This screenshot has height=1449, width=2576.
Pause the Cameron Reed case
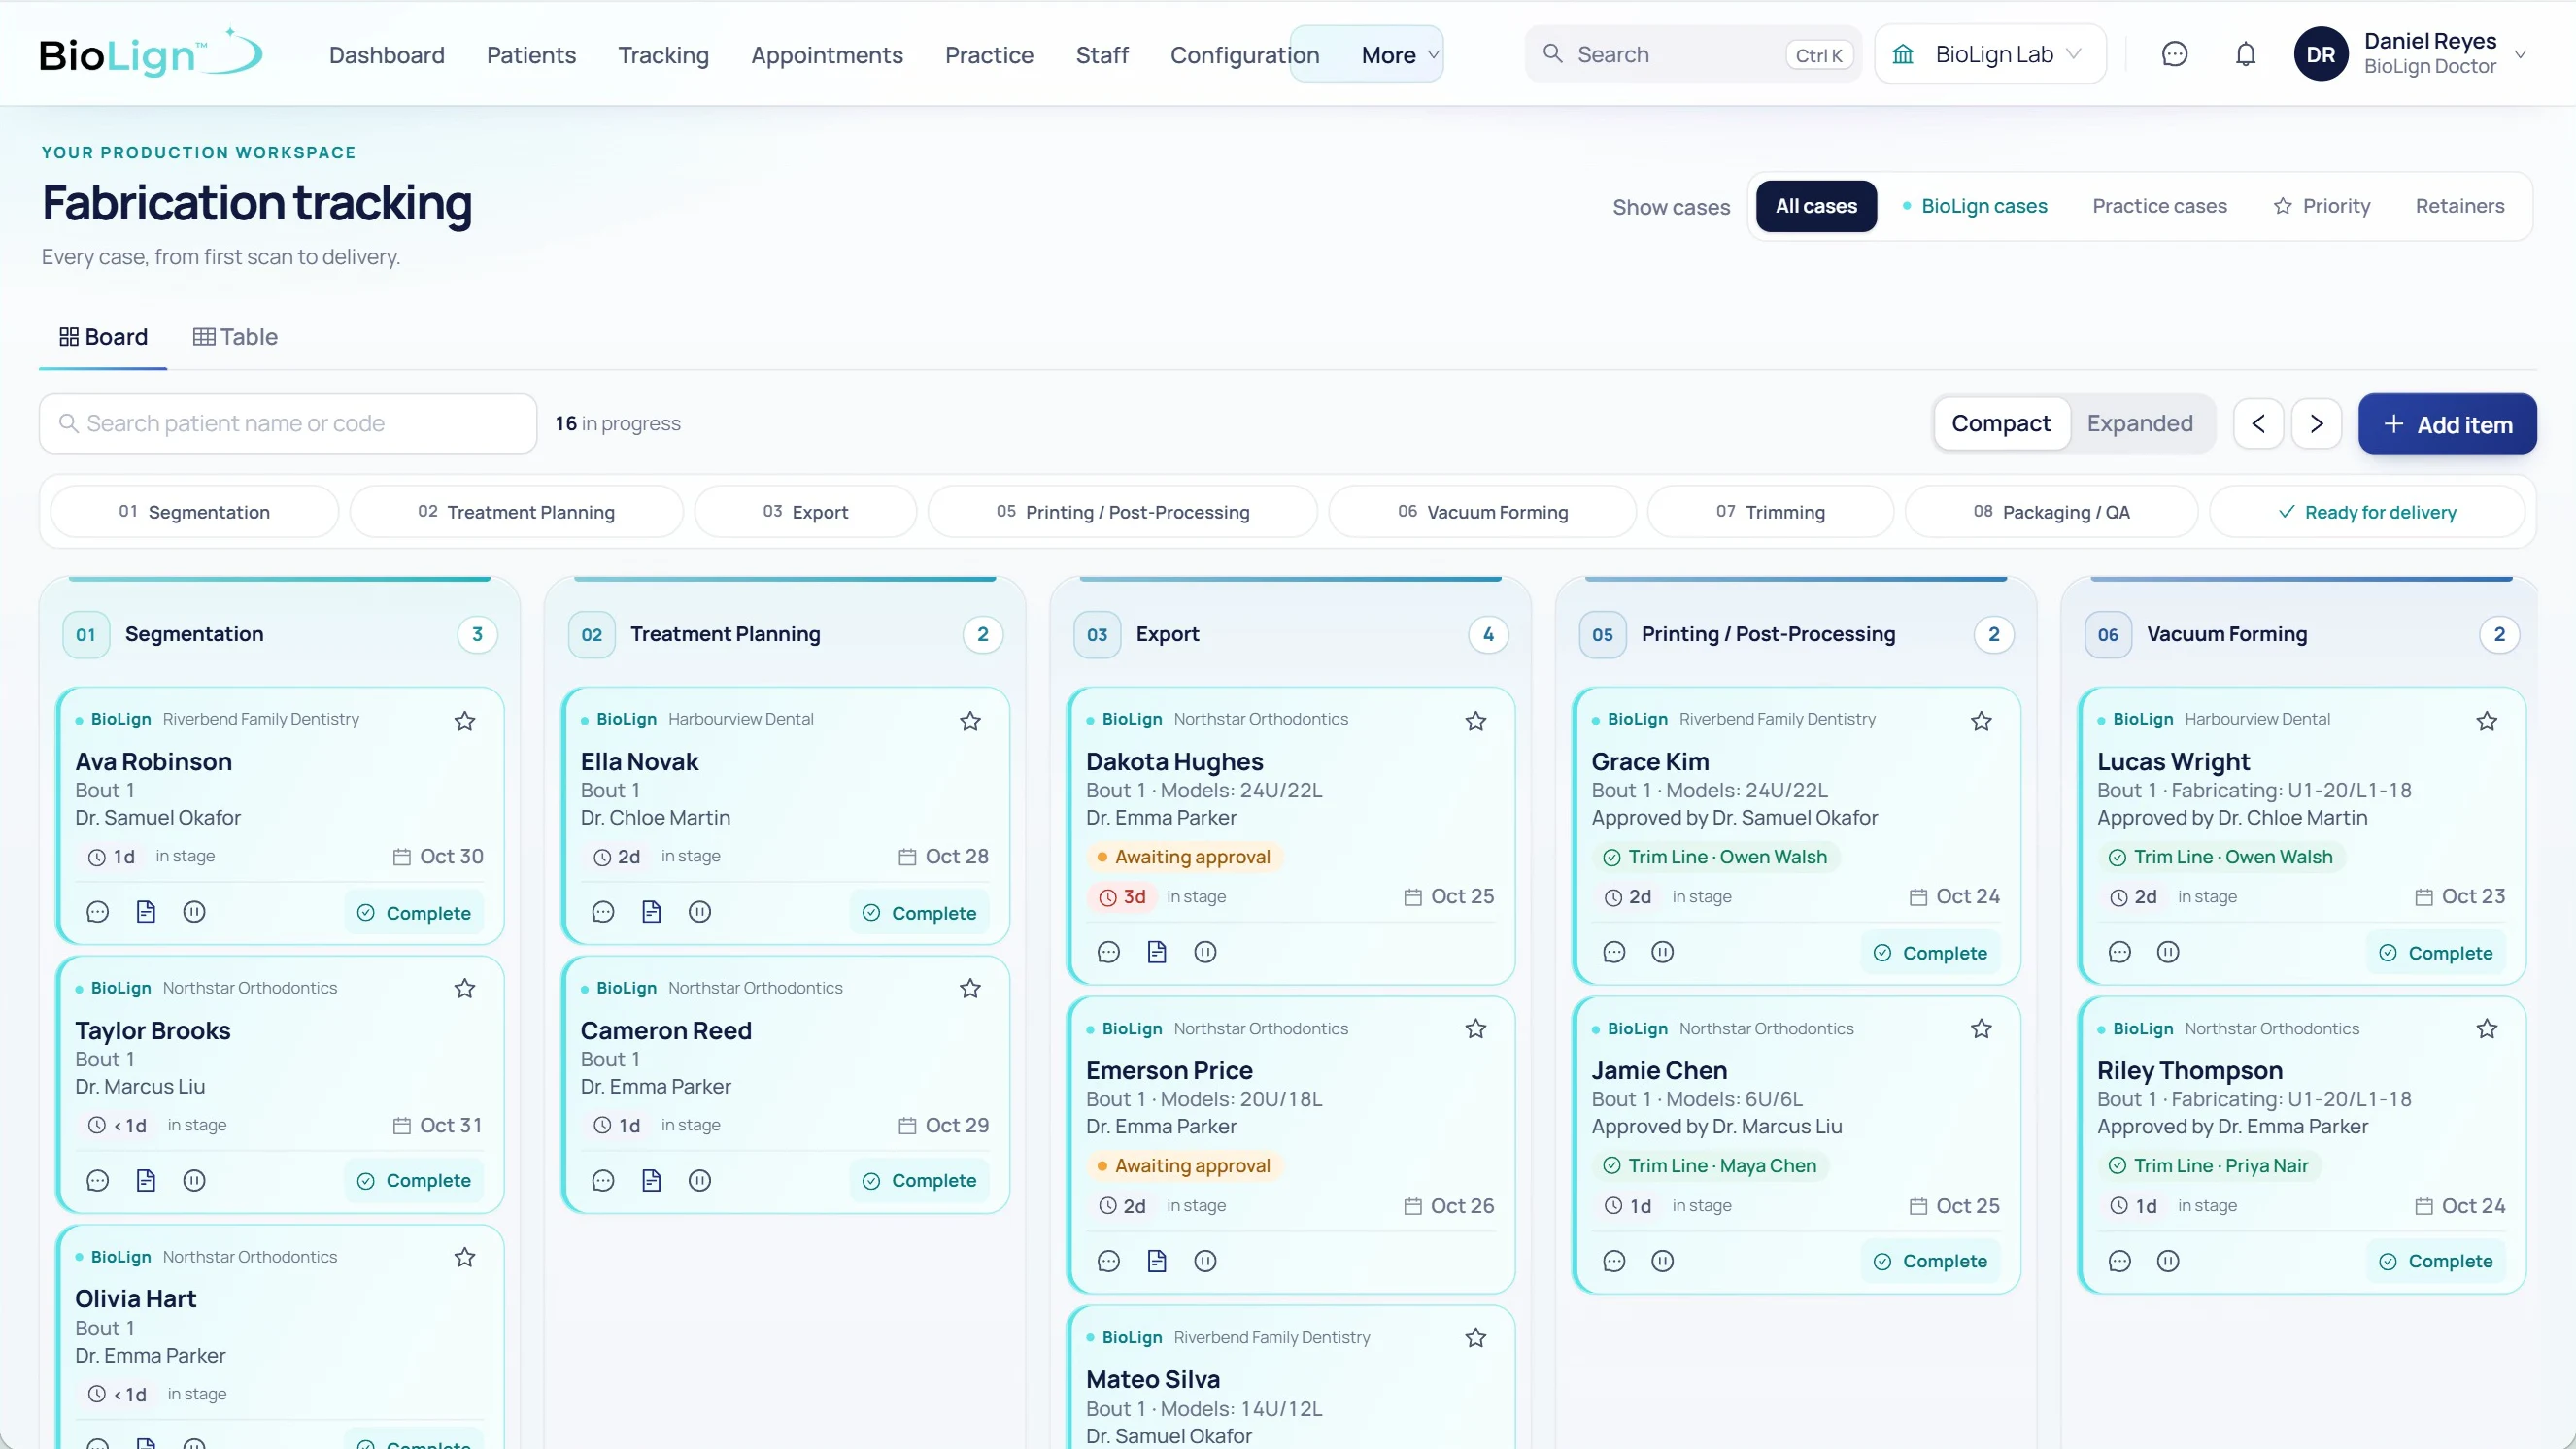(x=700, y=1181)
